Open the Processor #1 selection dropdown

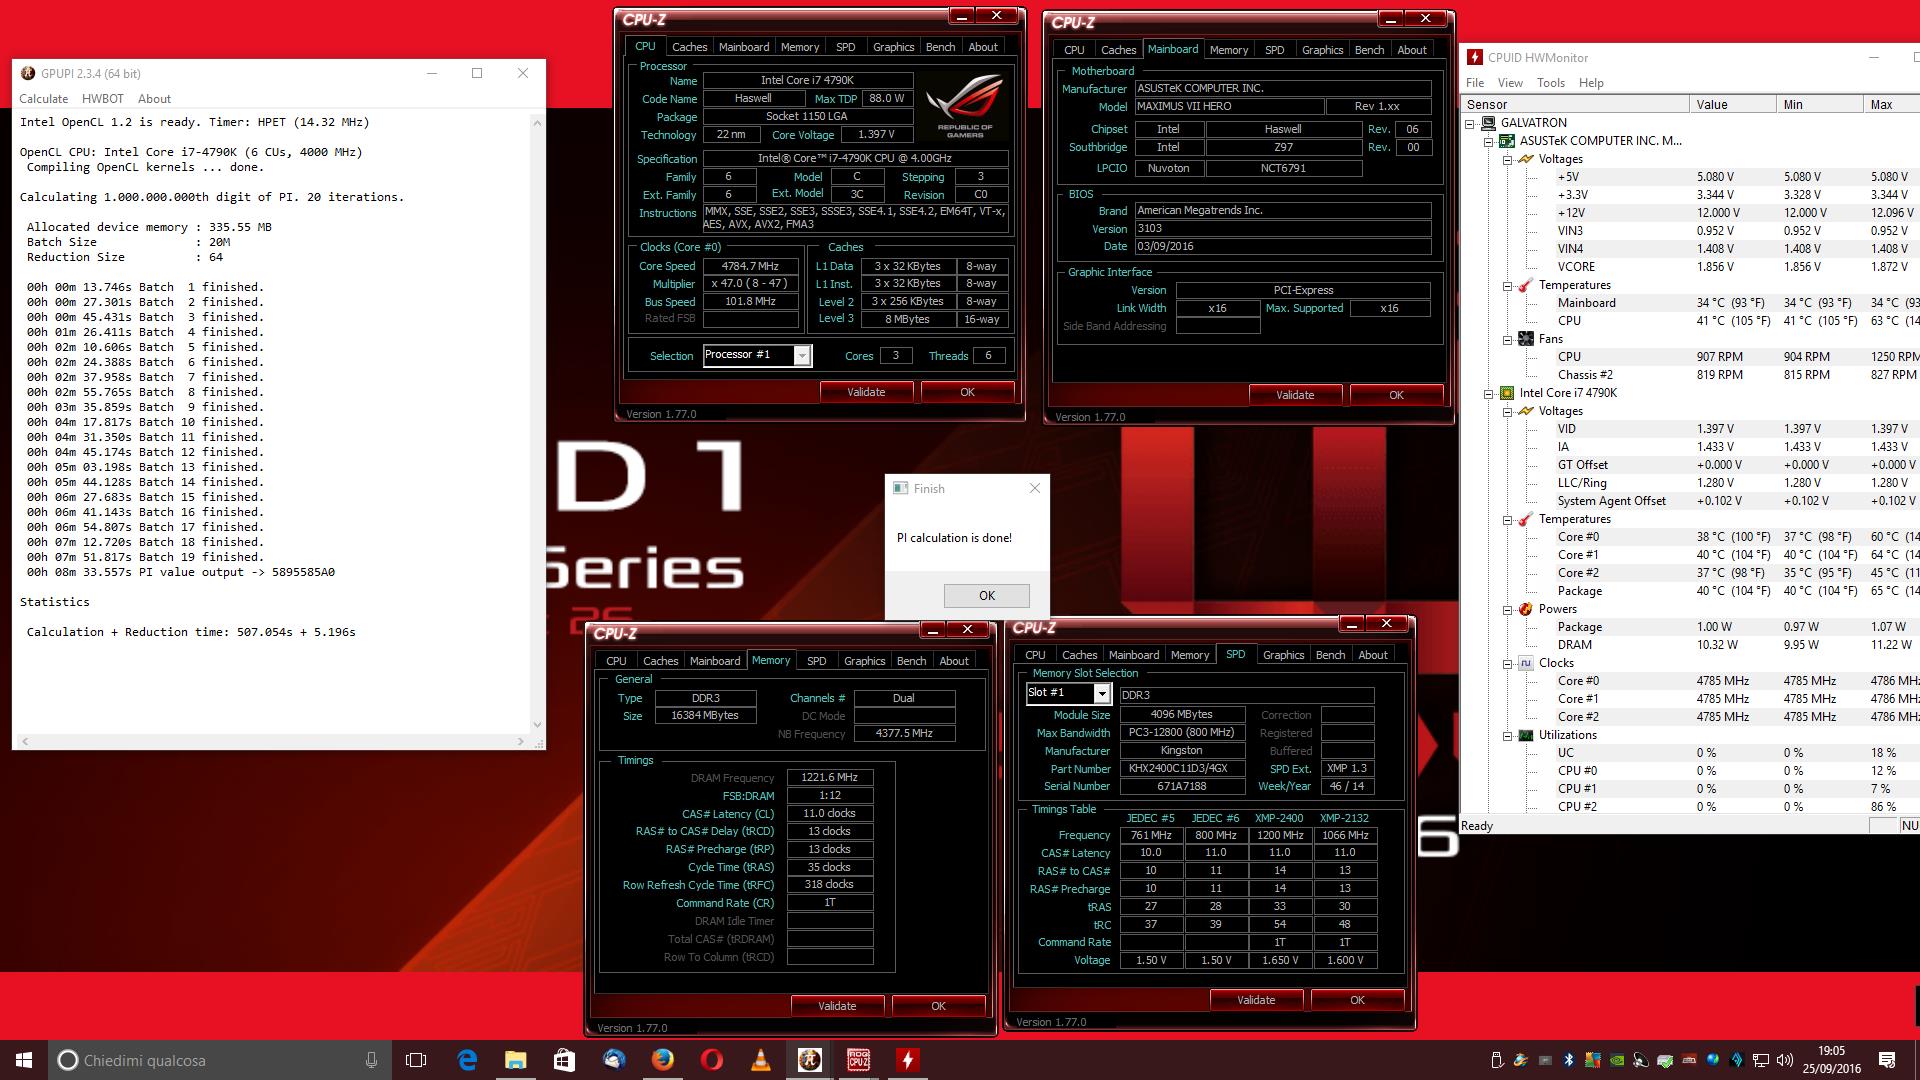pyautogui.click(x=802, y=356)
